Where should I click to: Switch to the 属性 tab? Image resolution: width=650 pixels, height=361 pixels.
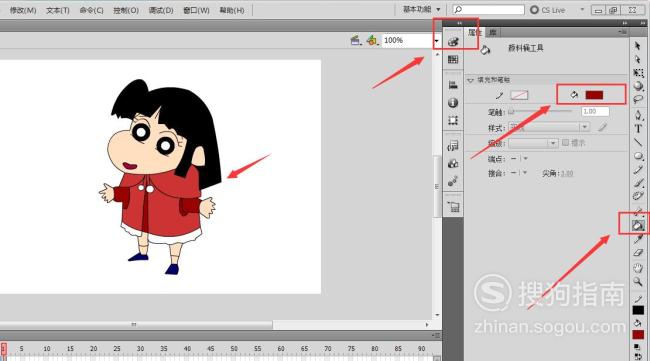(x=475, y=32)
